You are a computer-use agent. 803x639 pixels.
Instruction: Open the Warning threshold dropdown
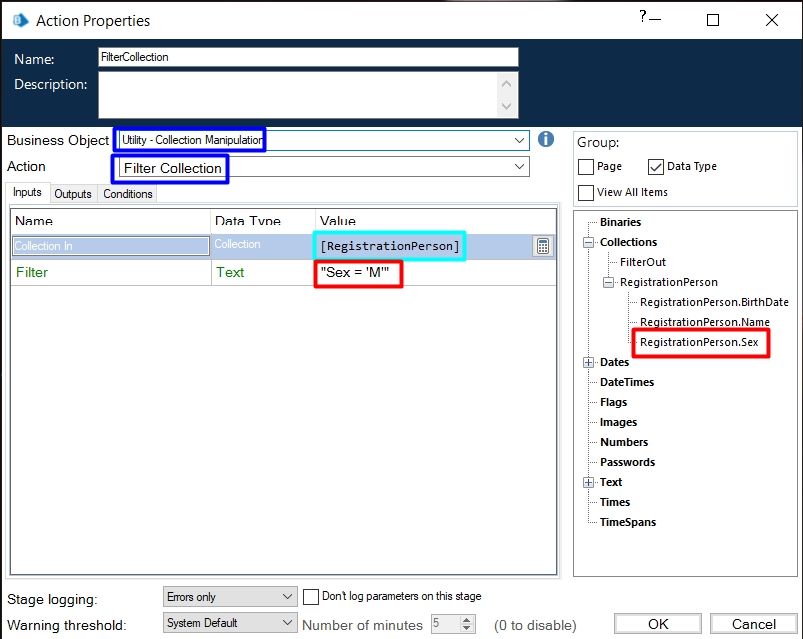(287, 624)
